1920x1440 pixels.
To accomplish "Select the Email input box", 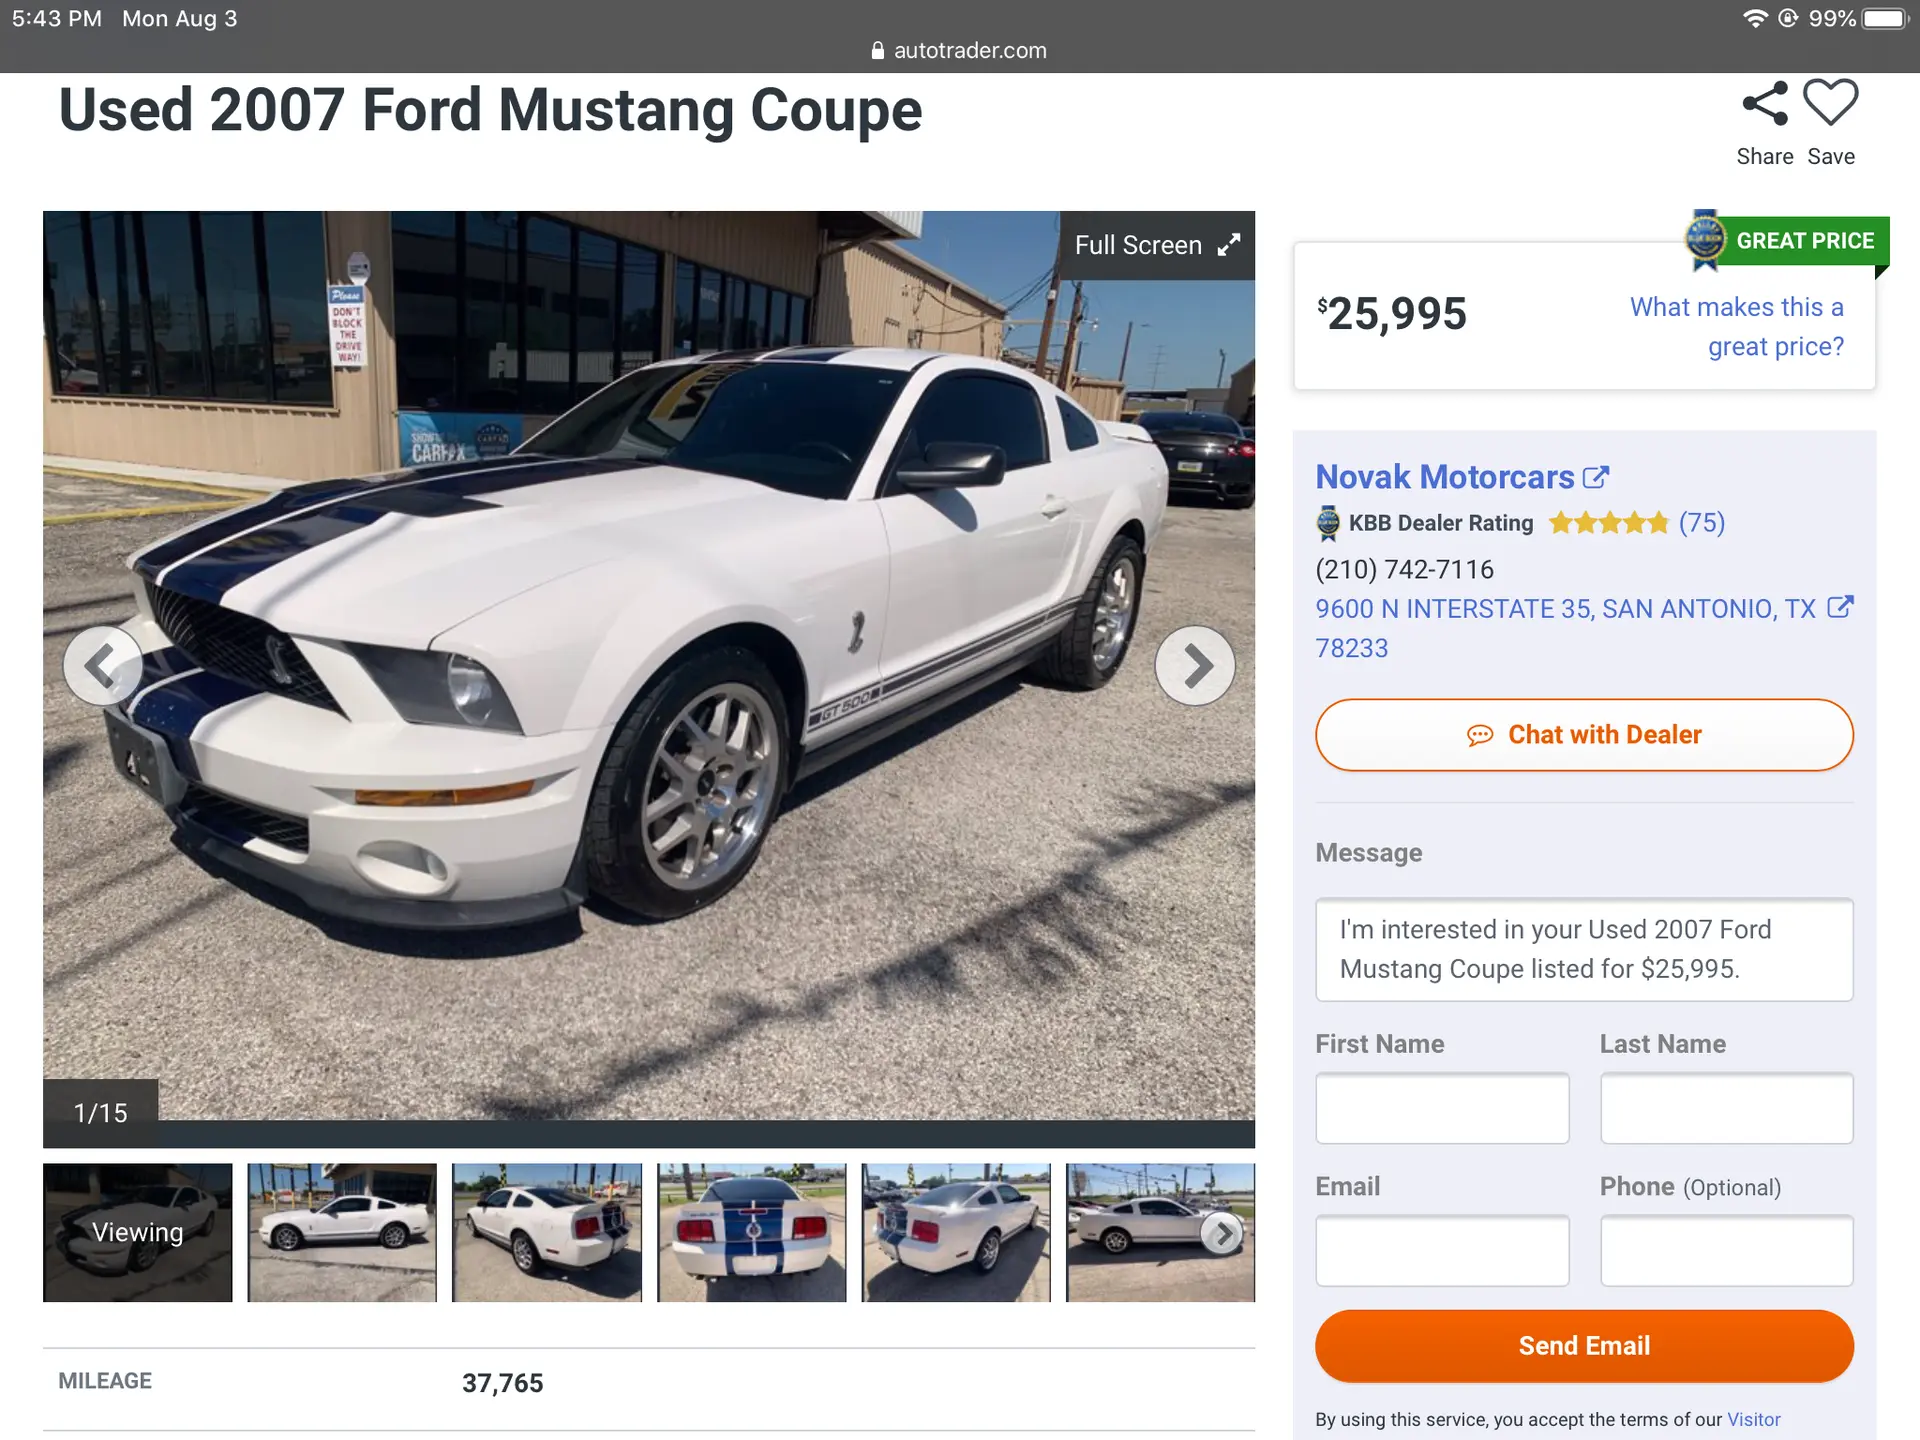I will 1442,1250.
